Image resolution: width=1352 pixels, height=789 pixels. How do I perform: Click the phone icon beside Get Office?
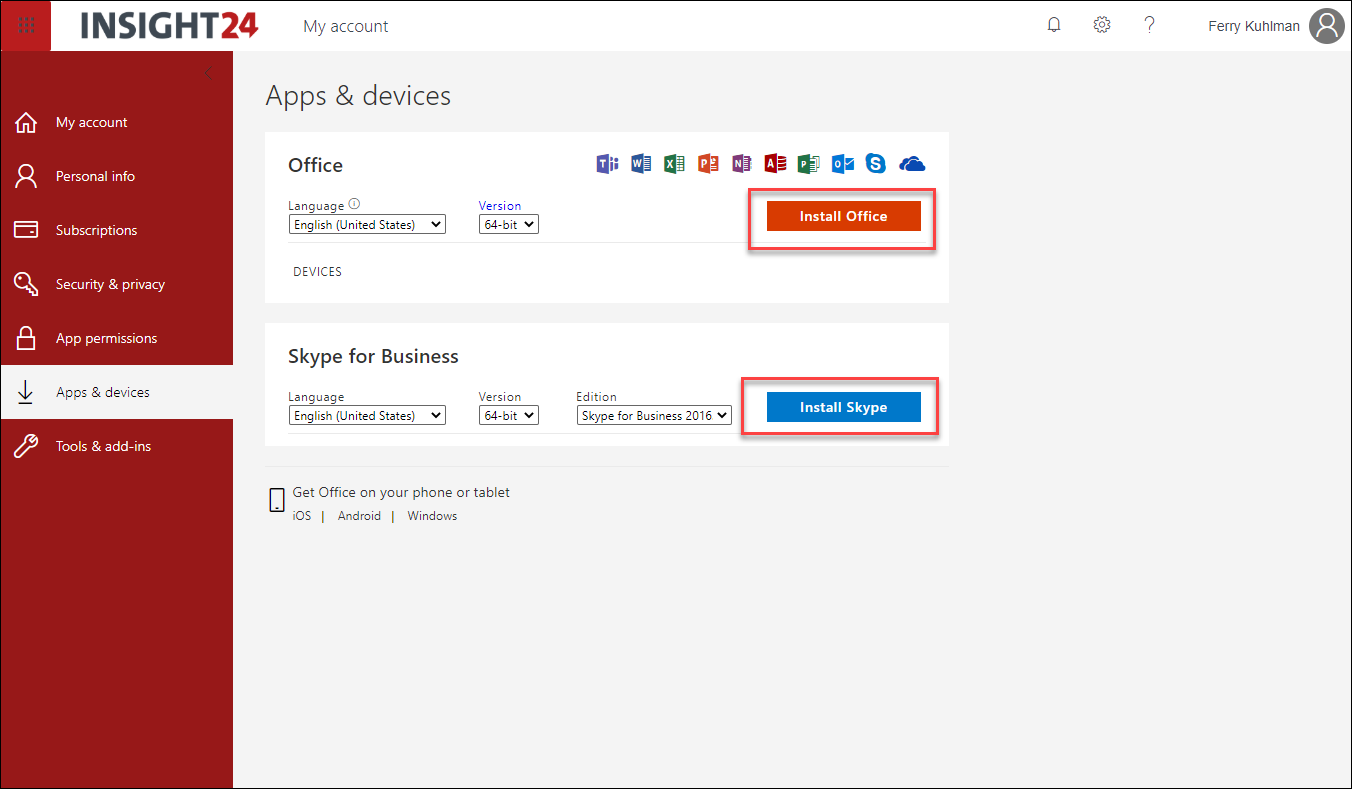coord(277,501)
